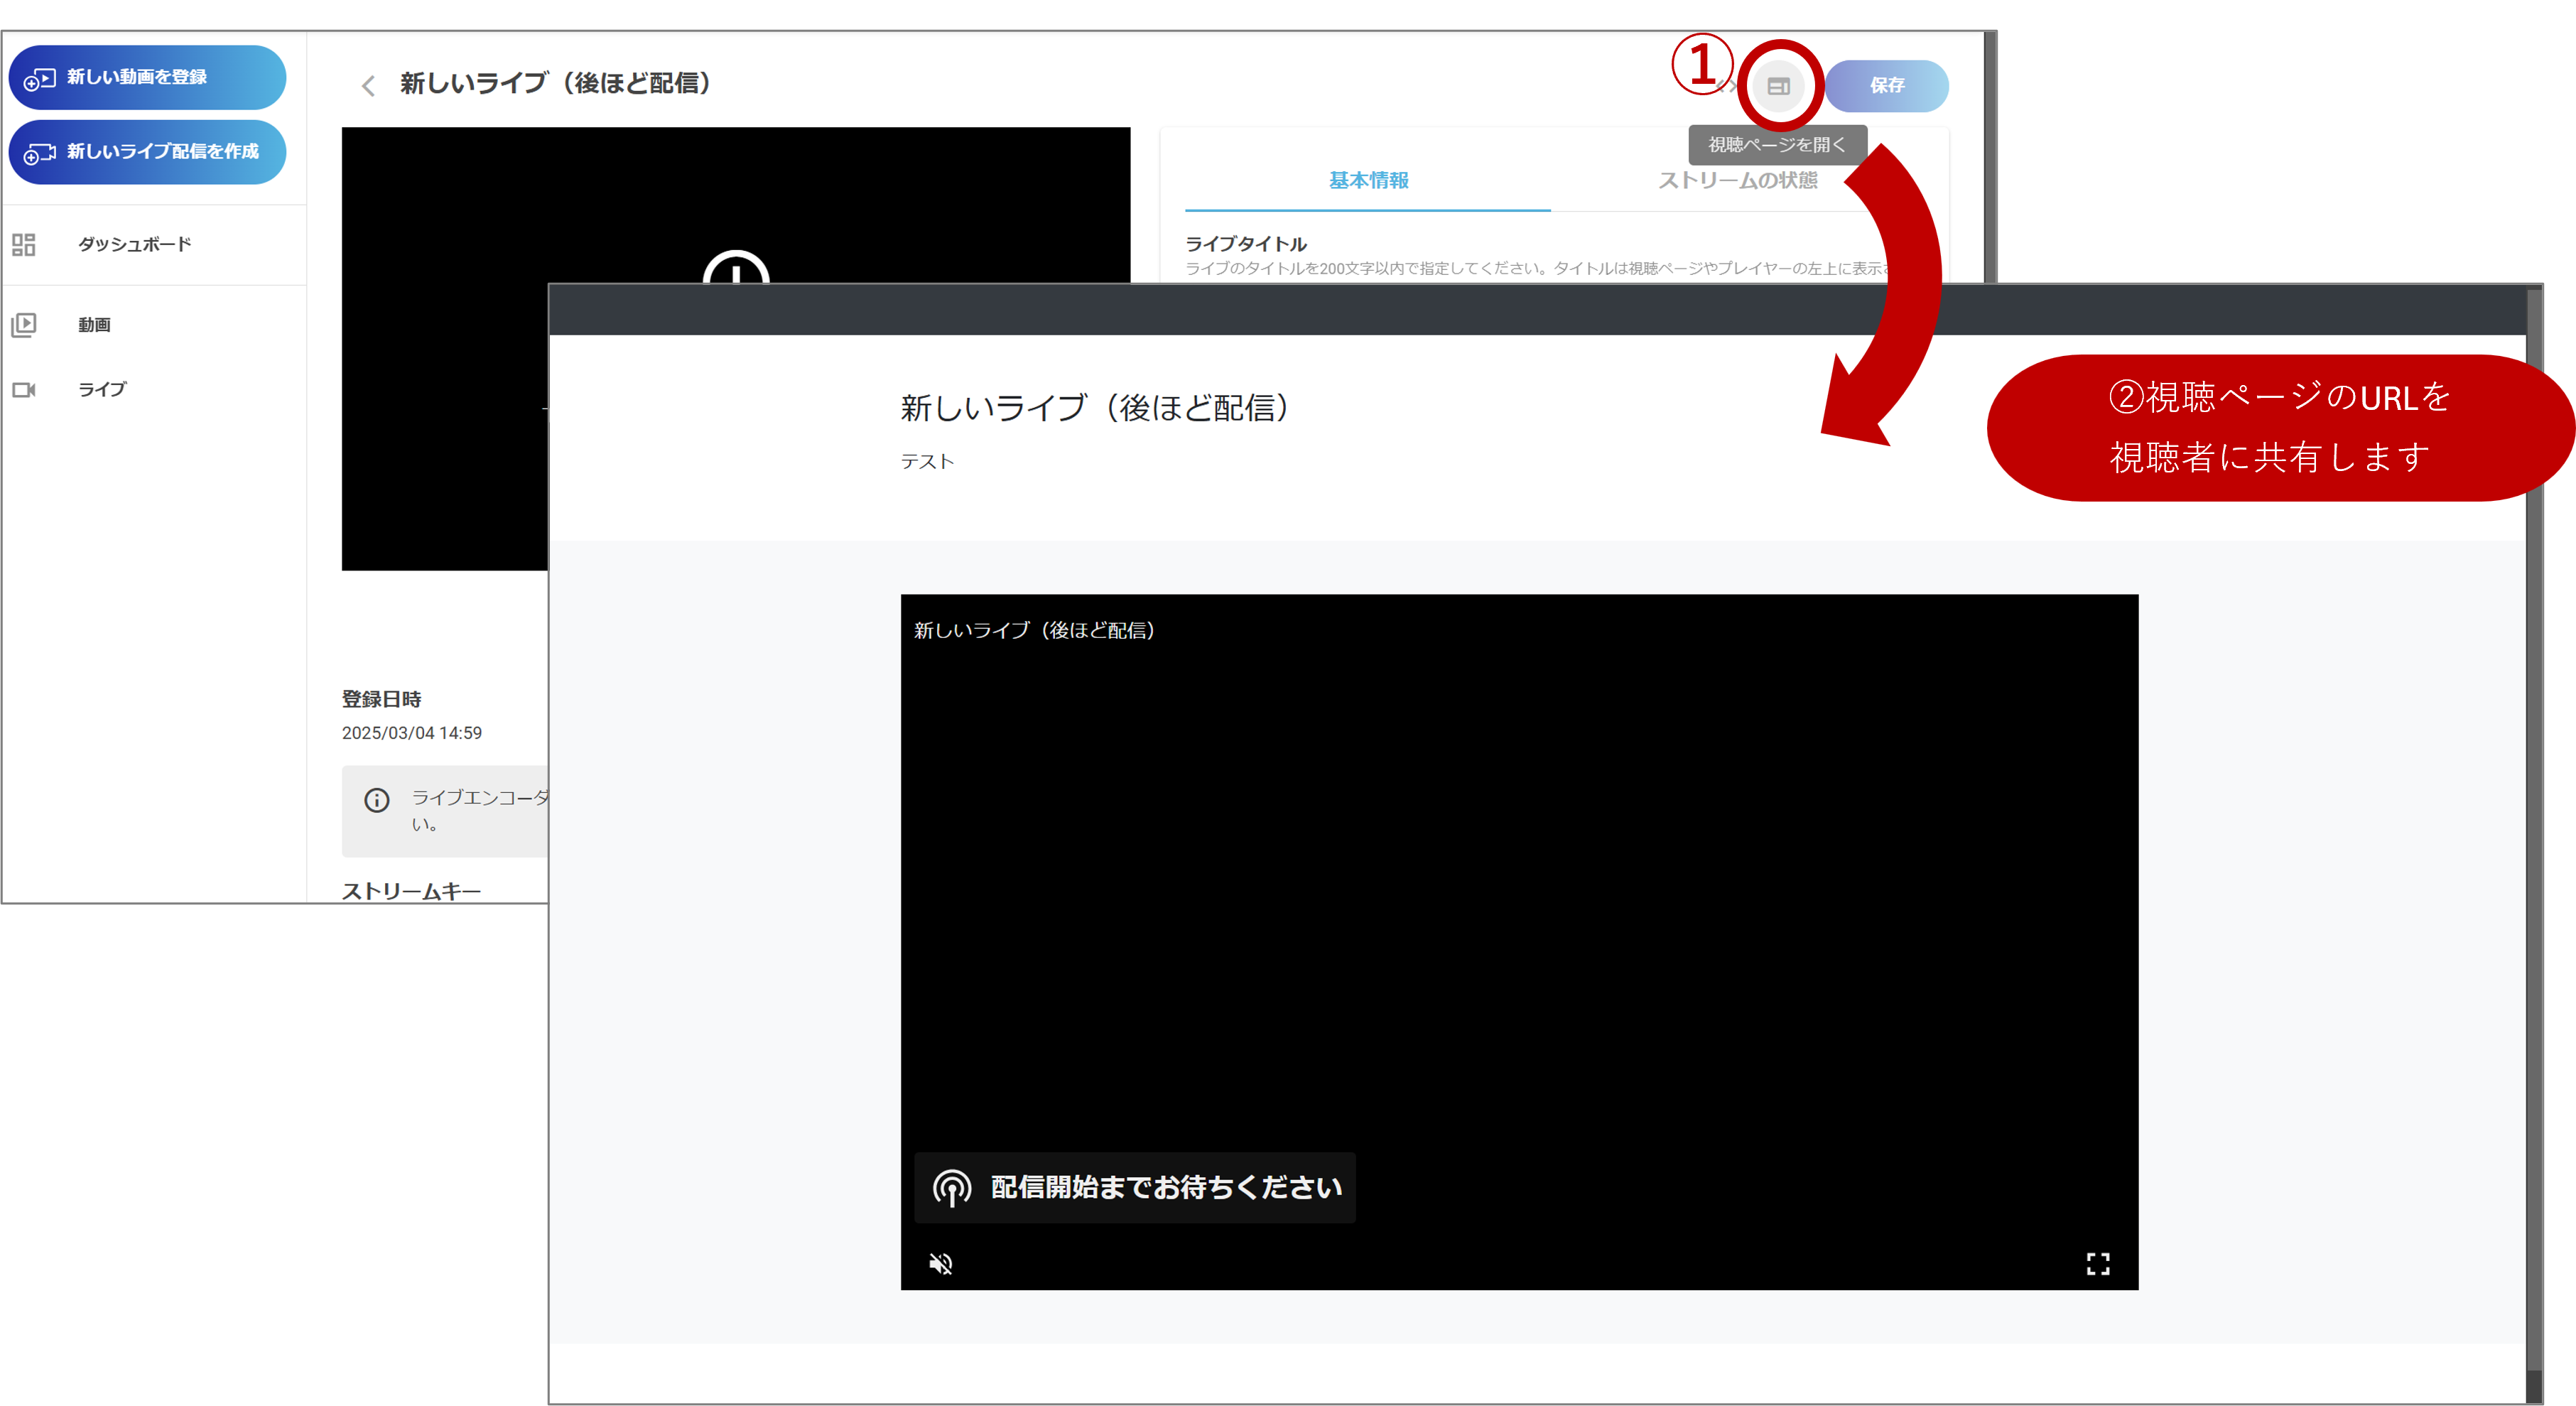Click the player overlay title in the black video
The image size is (2576, 1406).
click(1035, 630)
